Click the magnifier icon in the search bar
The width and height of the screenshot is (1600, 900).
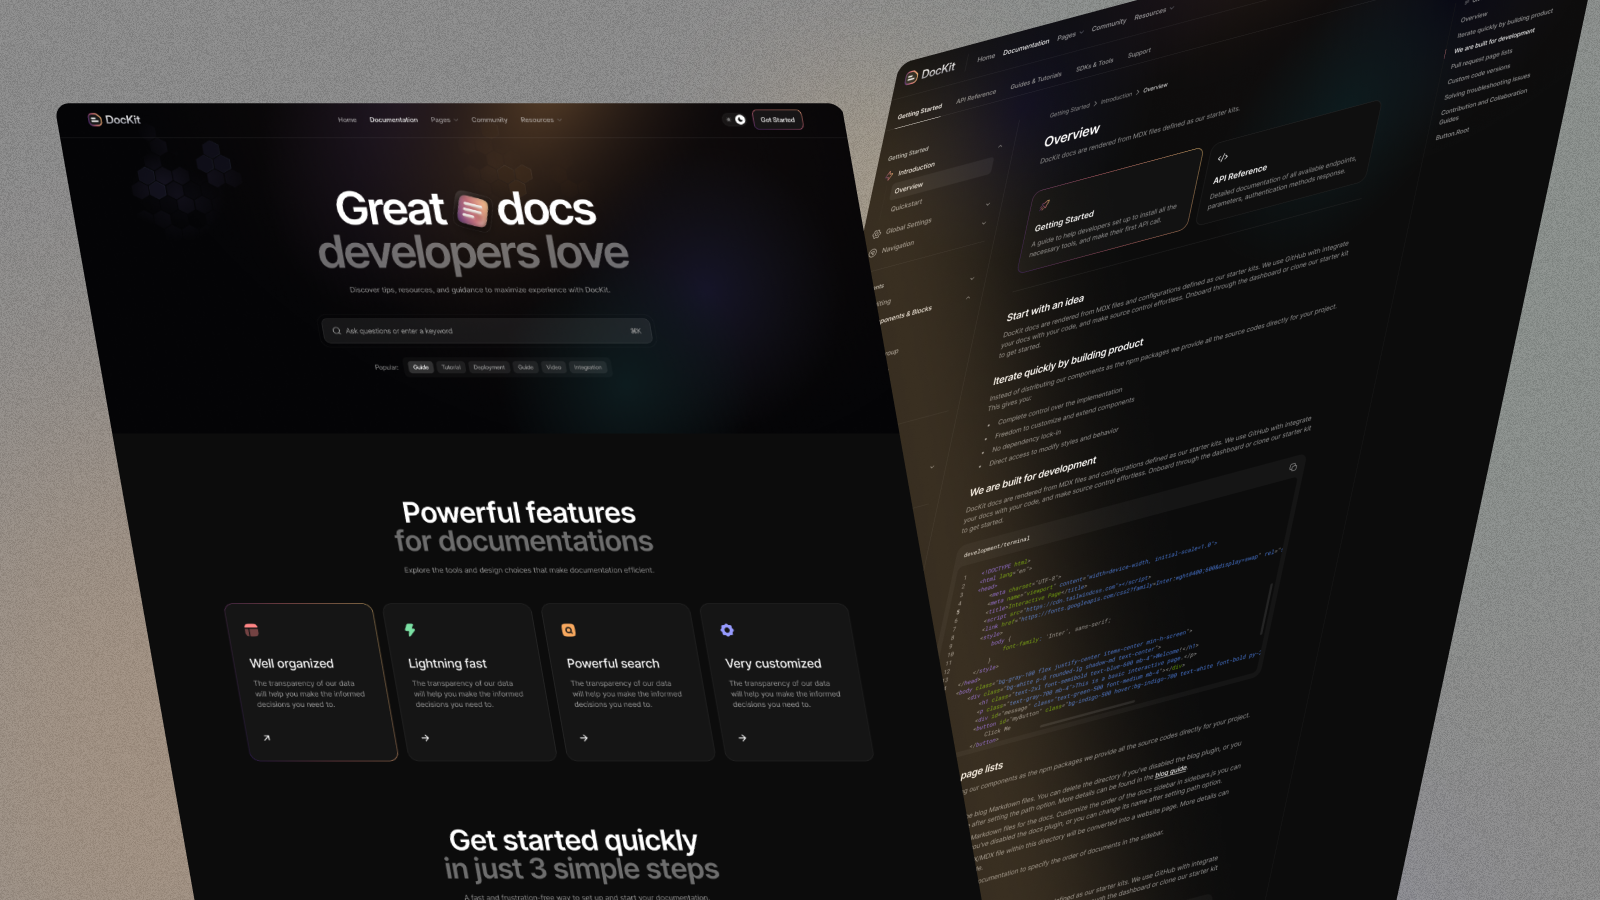pos(337,331)
